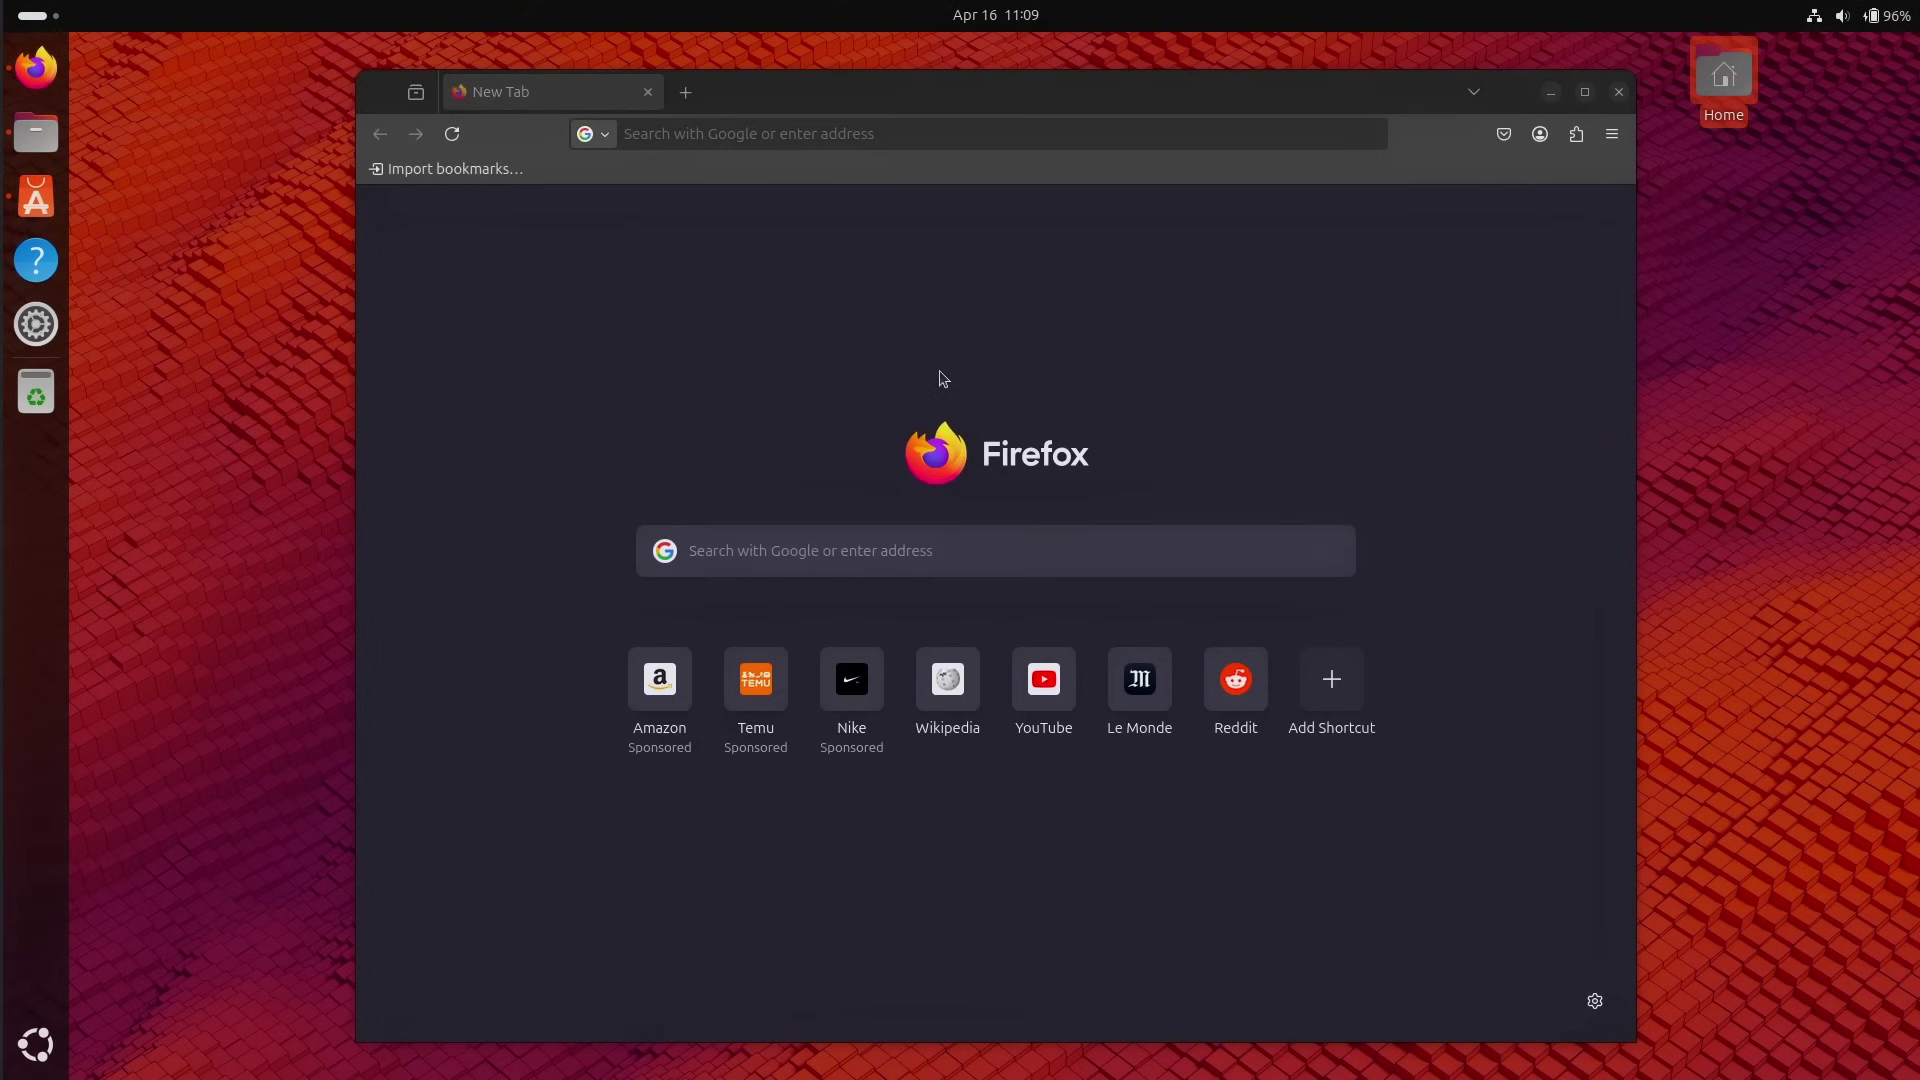
Task: Click the Import bookmarks link
Action: pyautogui.click(x=446, y=168)
